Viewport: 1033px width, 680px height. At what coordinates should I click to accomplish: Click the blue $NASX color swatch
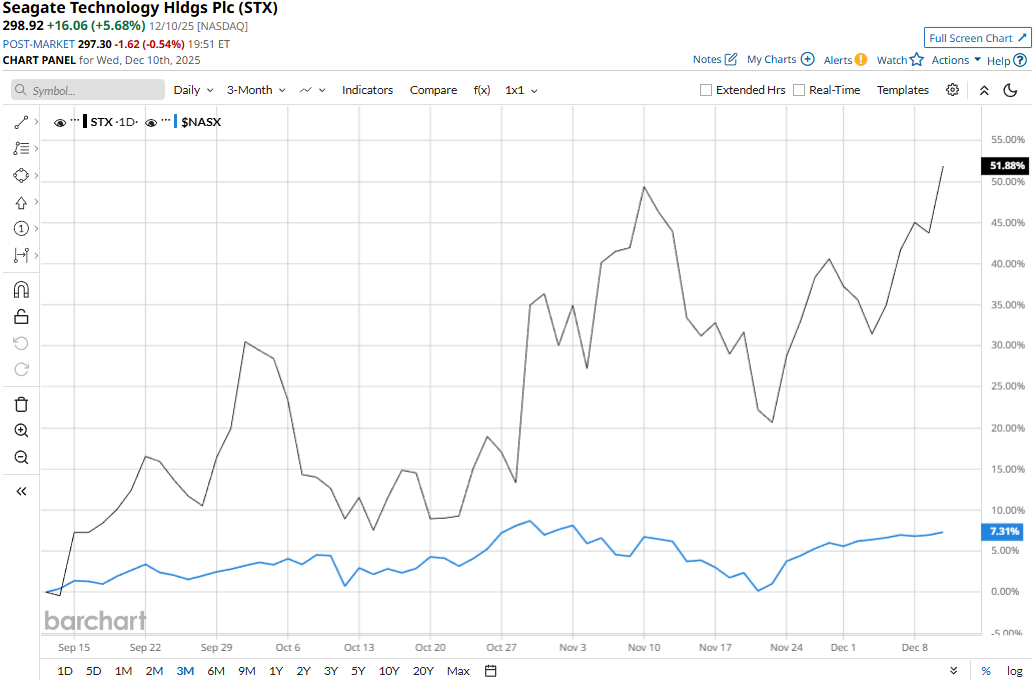[x=175, y=122]
